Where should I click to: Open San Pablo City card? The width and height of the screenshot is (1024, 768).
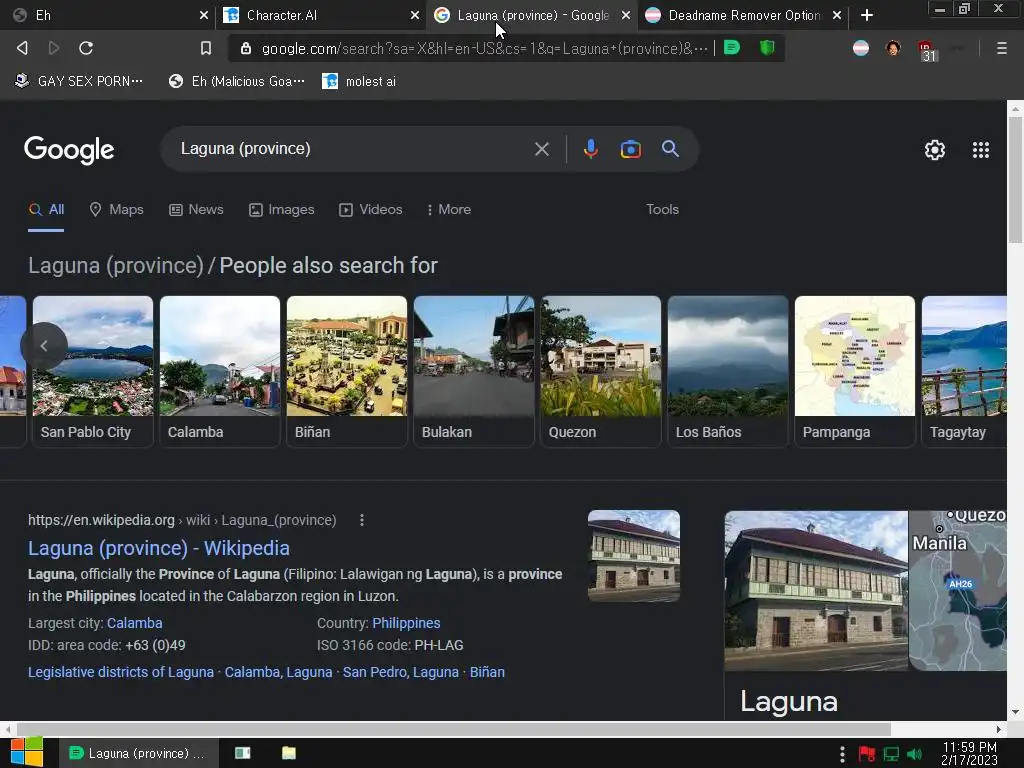(x=93, y=371)
